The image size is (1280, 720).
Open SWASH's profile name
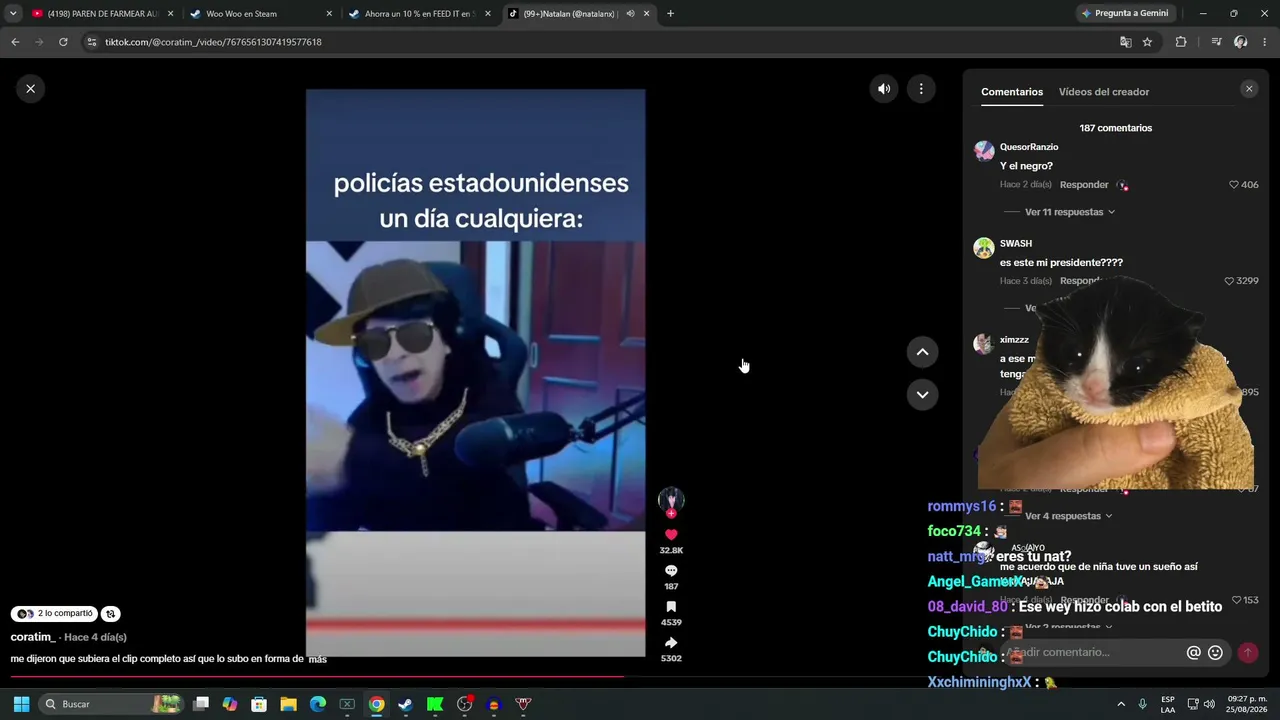1016,244
